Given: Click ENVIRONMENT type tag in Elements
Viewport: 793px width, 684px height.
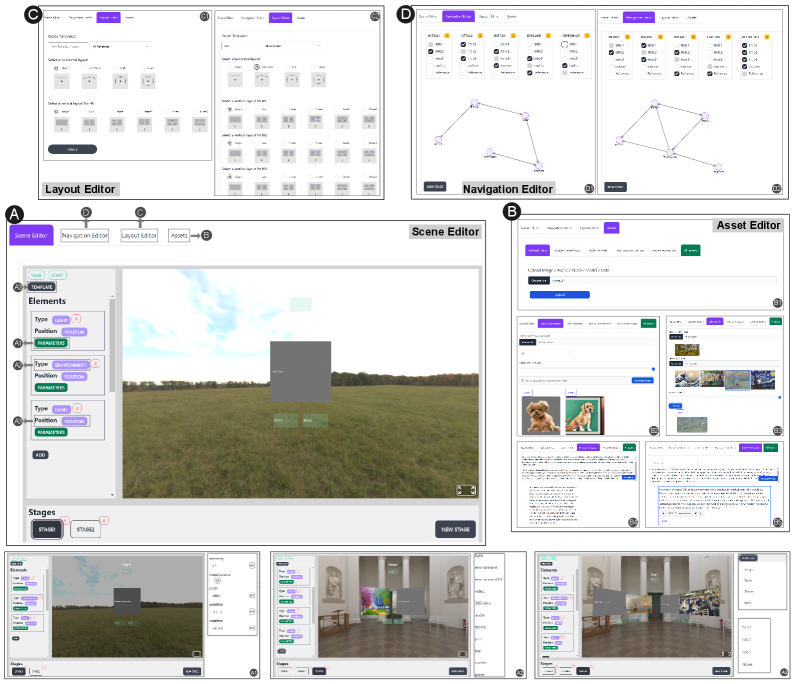Looking at the screenshot, I should (70, 365).
